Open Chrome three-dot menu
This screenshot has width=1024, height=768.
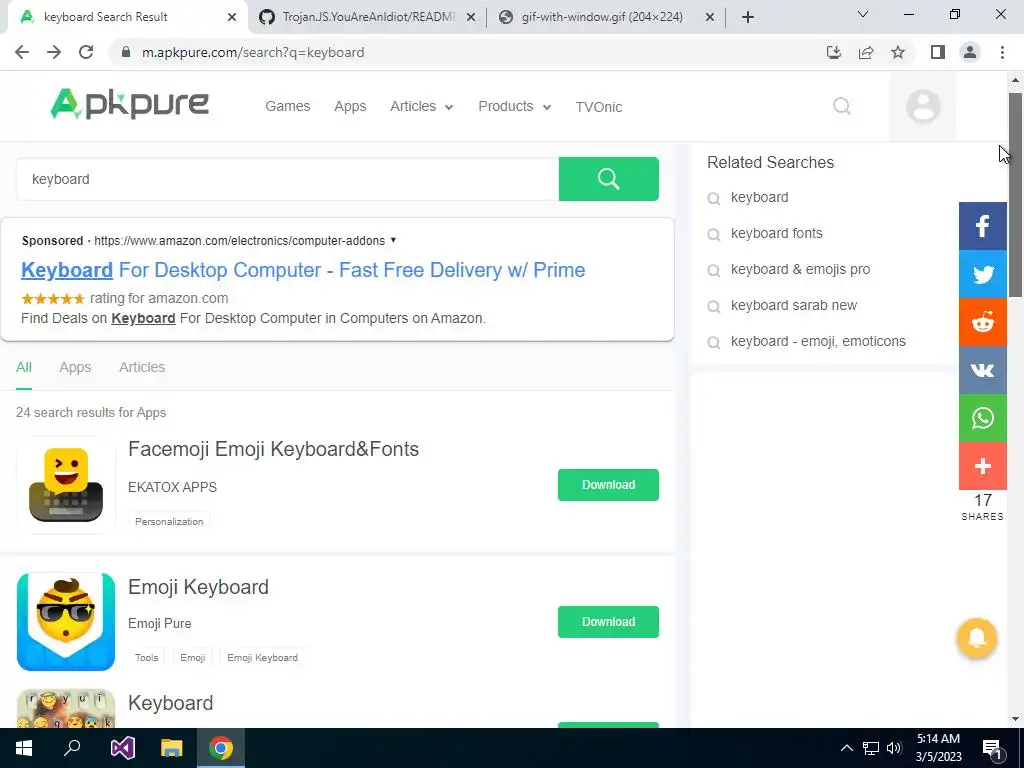[1002, 52]
